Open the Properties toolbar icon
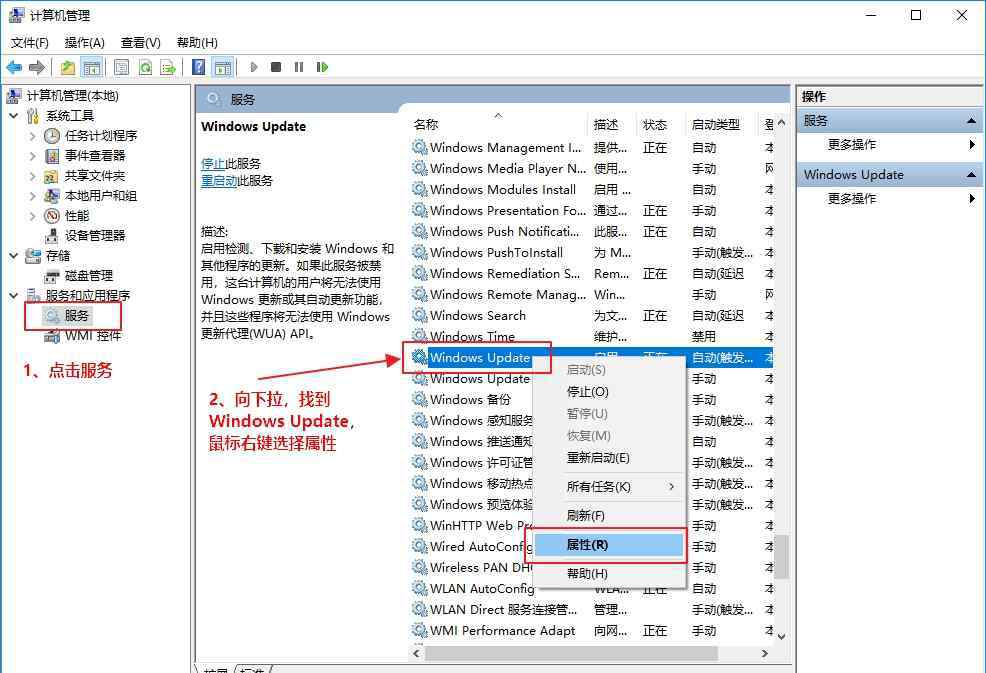986x673 pixels. point(121,67)
